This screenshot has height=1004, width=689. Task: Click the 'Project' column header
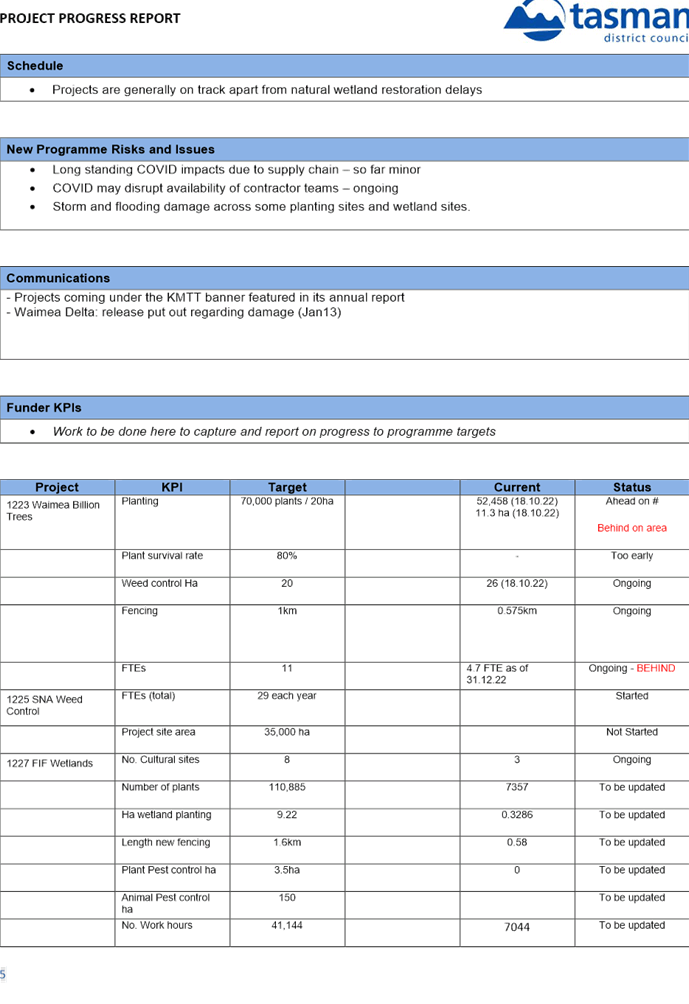click(57, 487)
